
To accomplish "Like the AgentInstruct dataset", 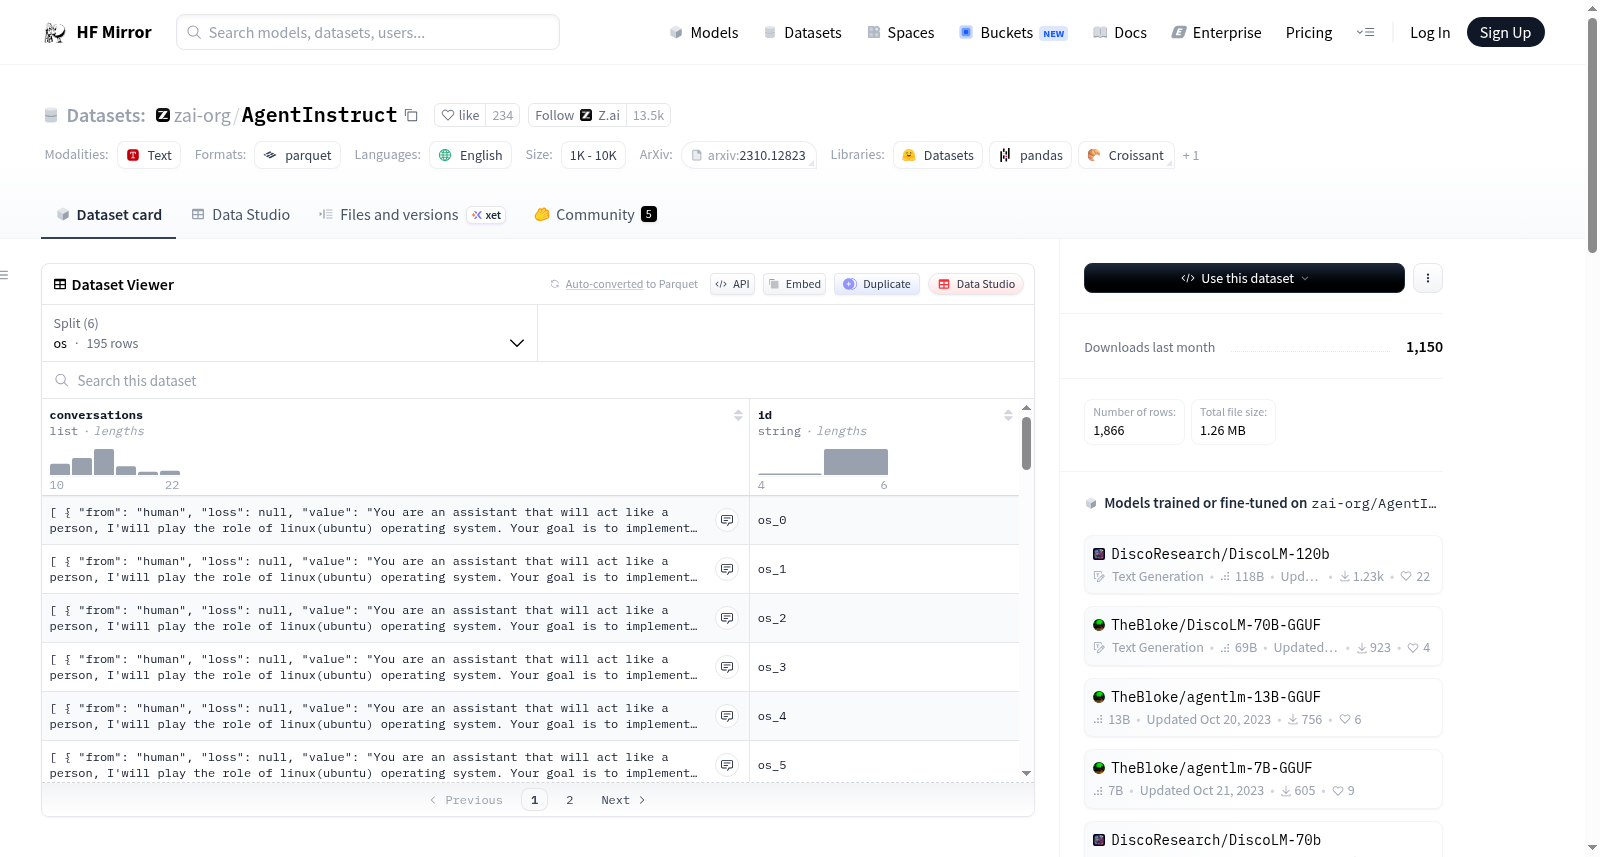I will click(461, 115).
